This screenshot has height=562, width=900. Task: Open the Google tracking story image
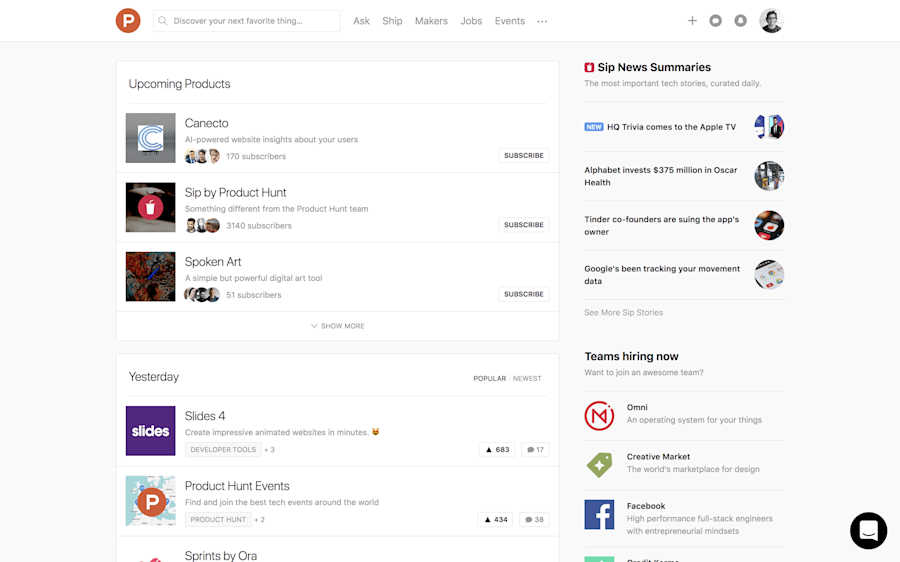point(769,274)
